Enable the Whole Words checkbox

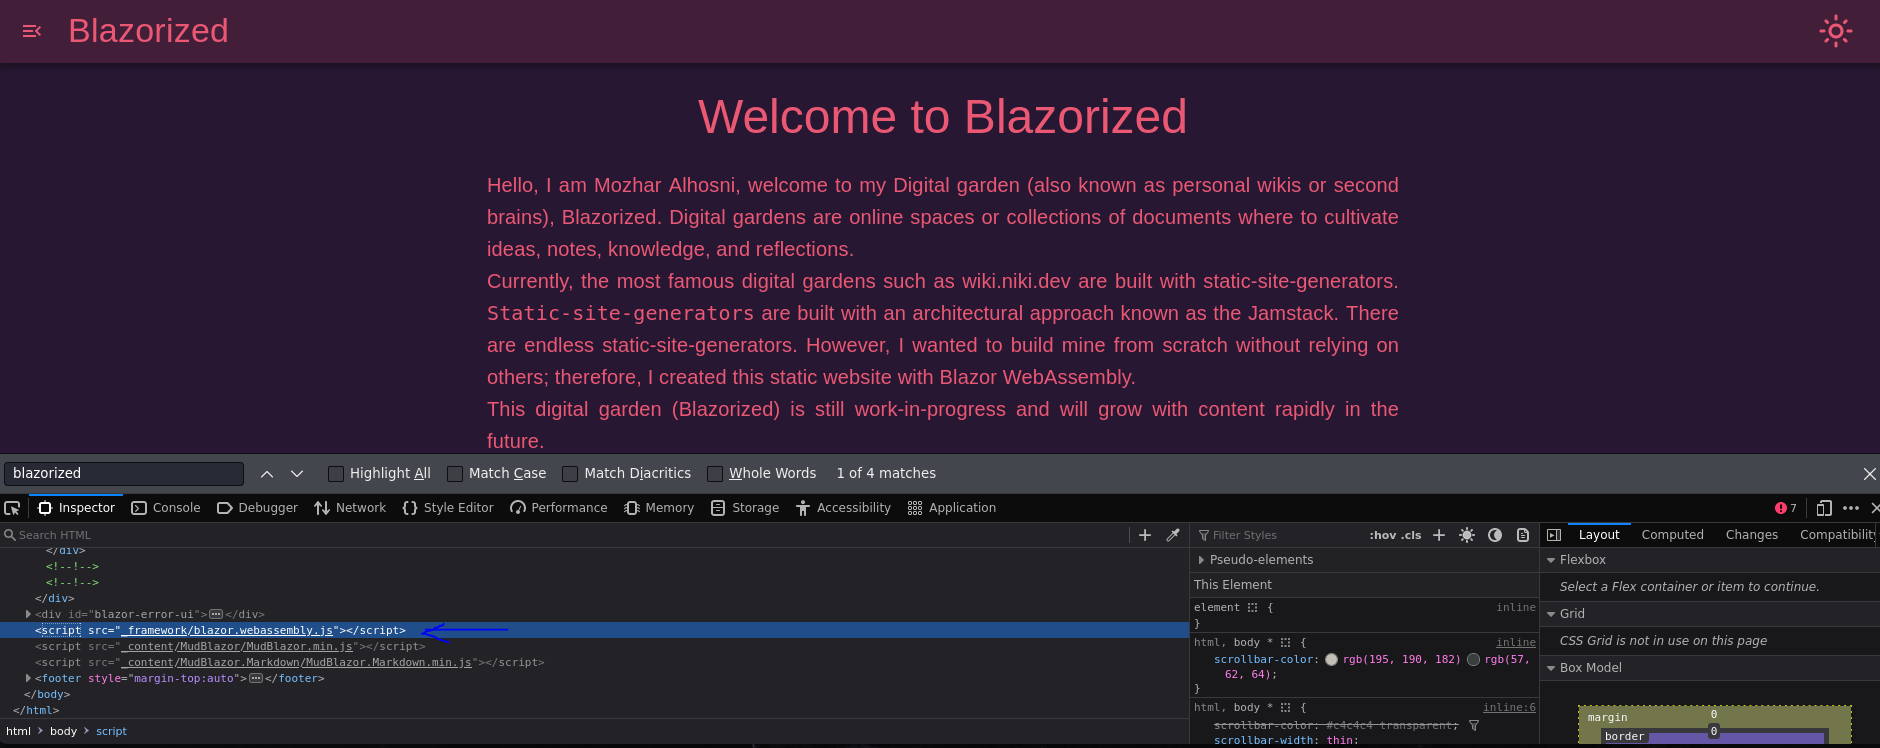click(x=715, y=474)
